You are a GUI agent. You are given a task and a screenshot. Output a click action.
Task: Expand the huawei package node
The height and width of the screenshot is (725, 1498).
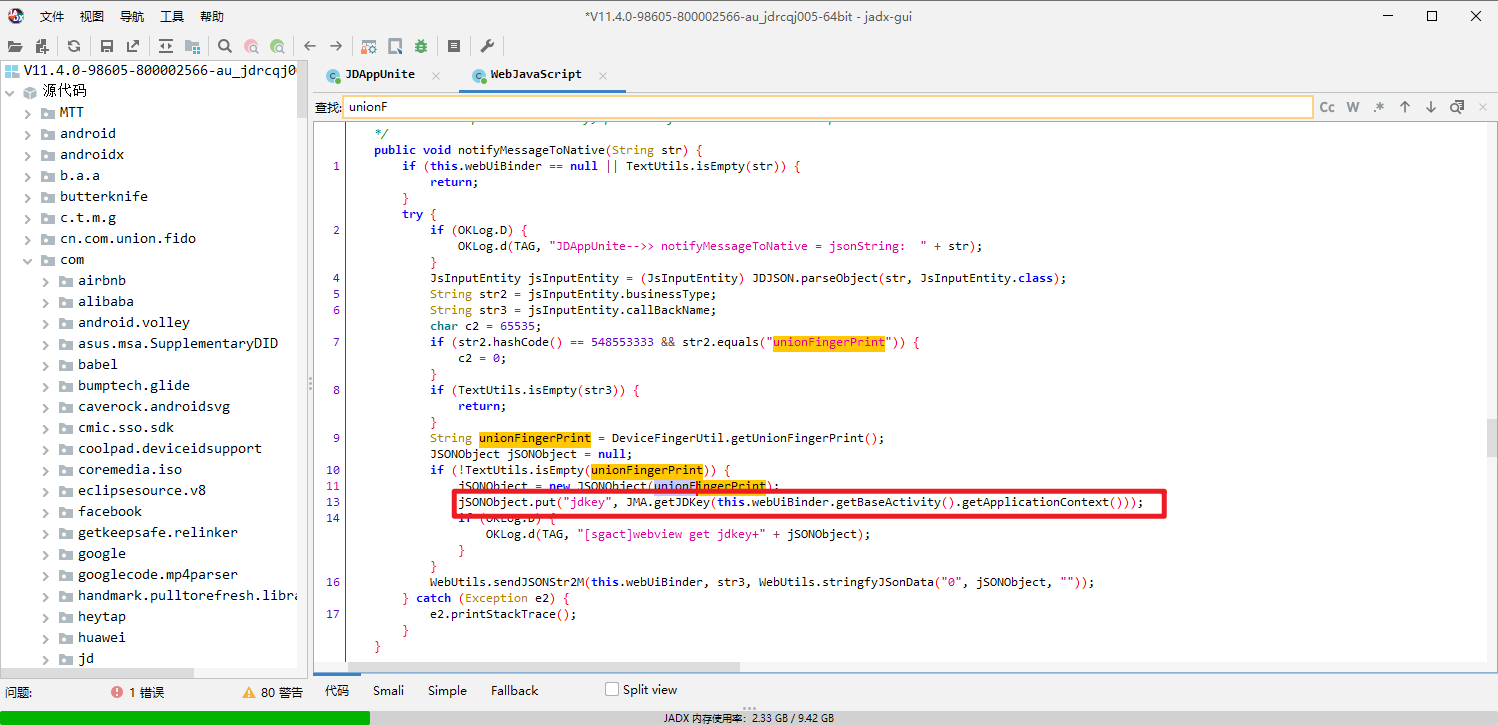tap(46, 637)
